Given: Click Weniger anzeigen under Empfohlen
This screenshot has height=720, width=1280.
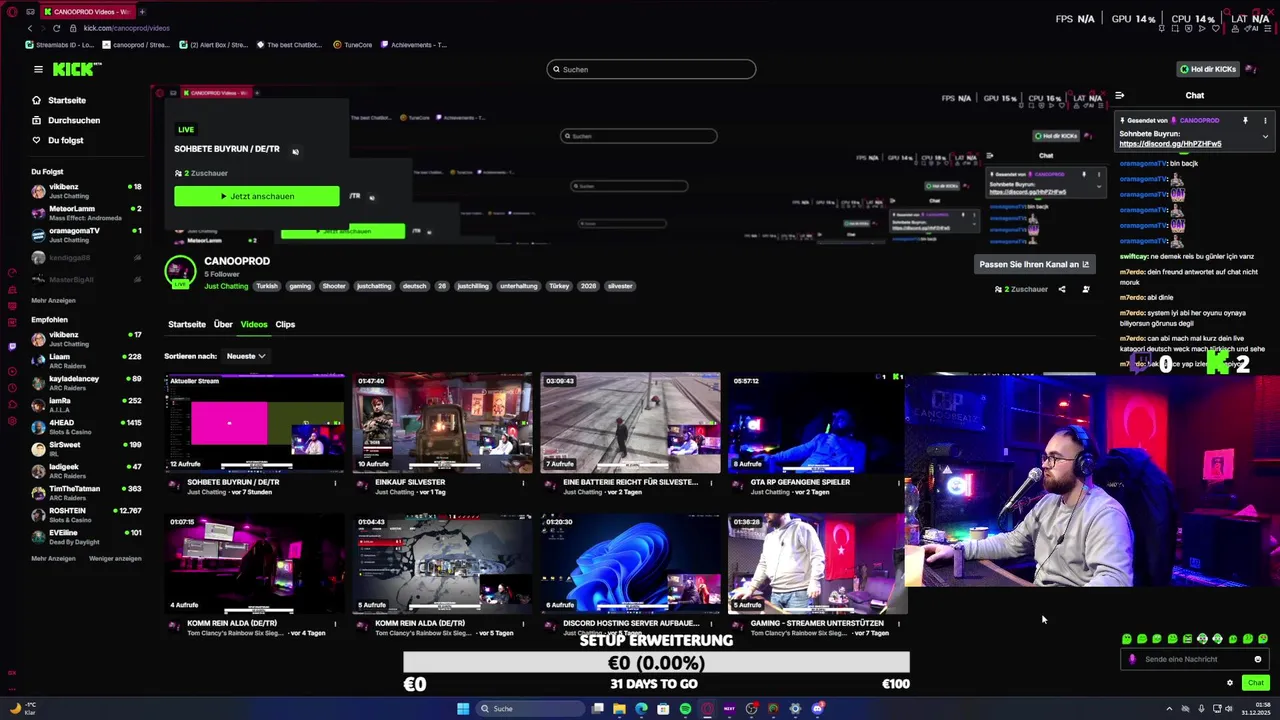Looking at the screenshot, I should 115,558.
